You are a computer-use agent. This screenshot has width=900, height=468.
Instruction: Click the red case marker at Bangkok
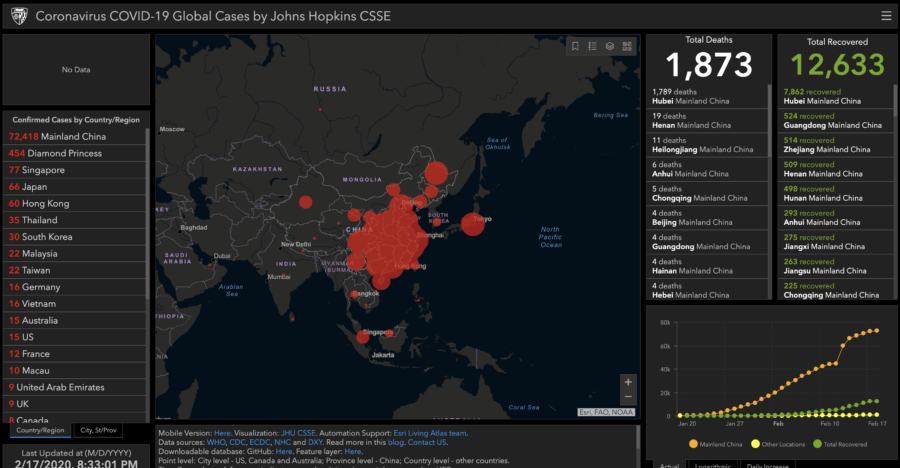click(x=354, y=295)
